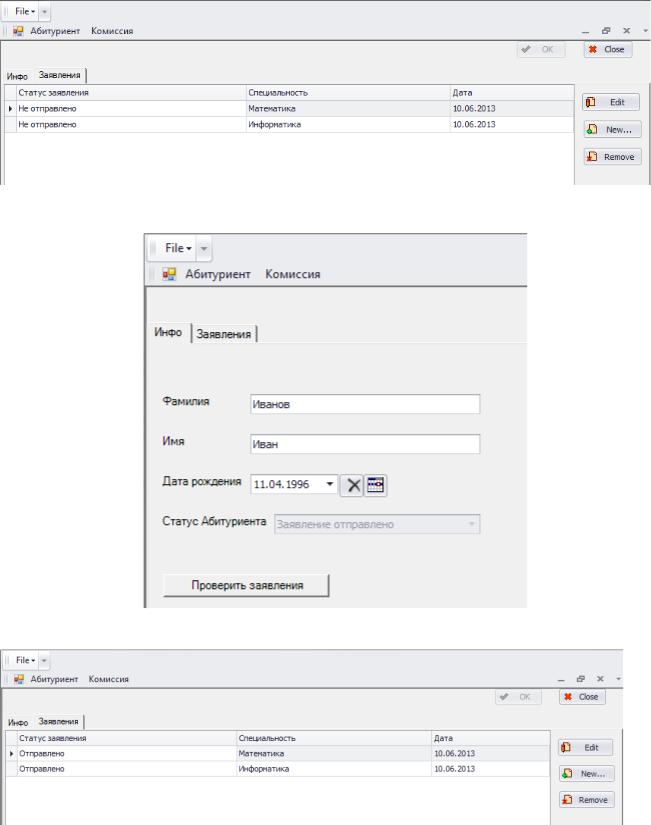
Task: Click row indicator arrow in top grid
Action: 10,108
